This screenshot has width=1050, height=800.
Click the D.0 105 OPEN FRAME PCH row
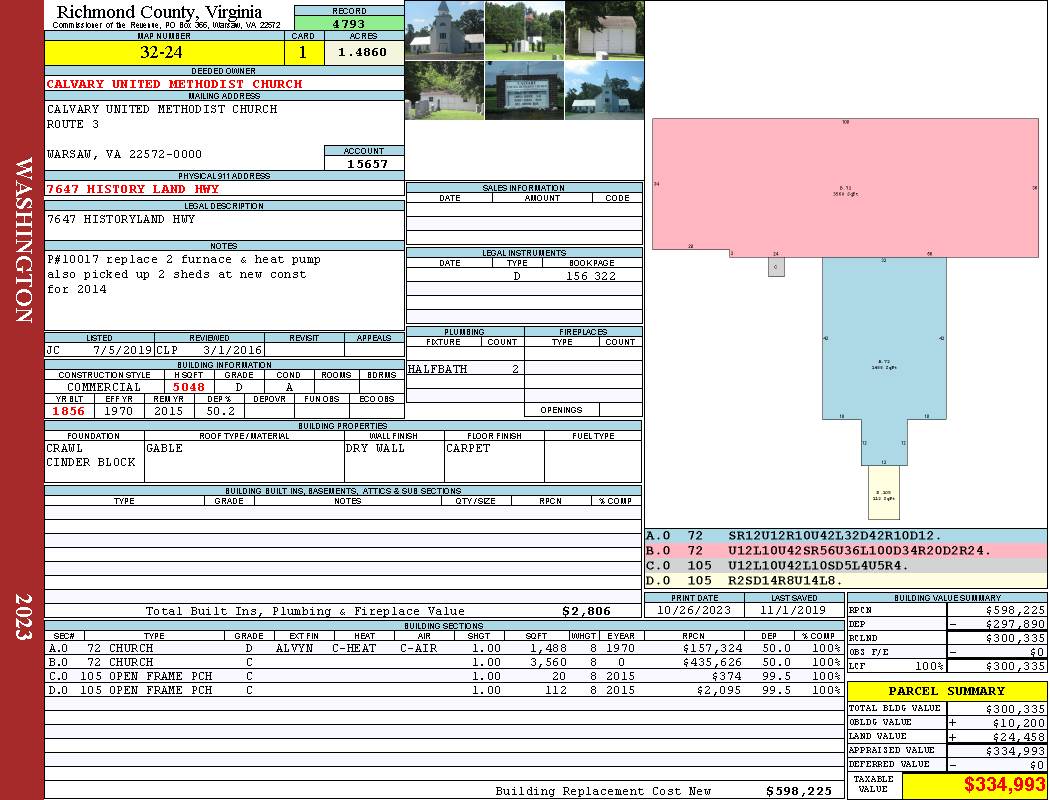coord(443,690)
